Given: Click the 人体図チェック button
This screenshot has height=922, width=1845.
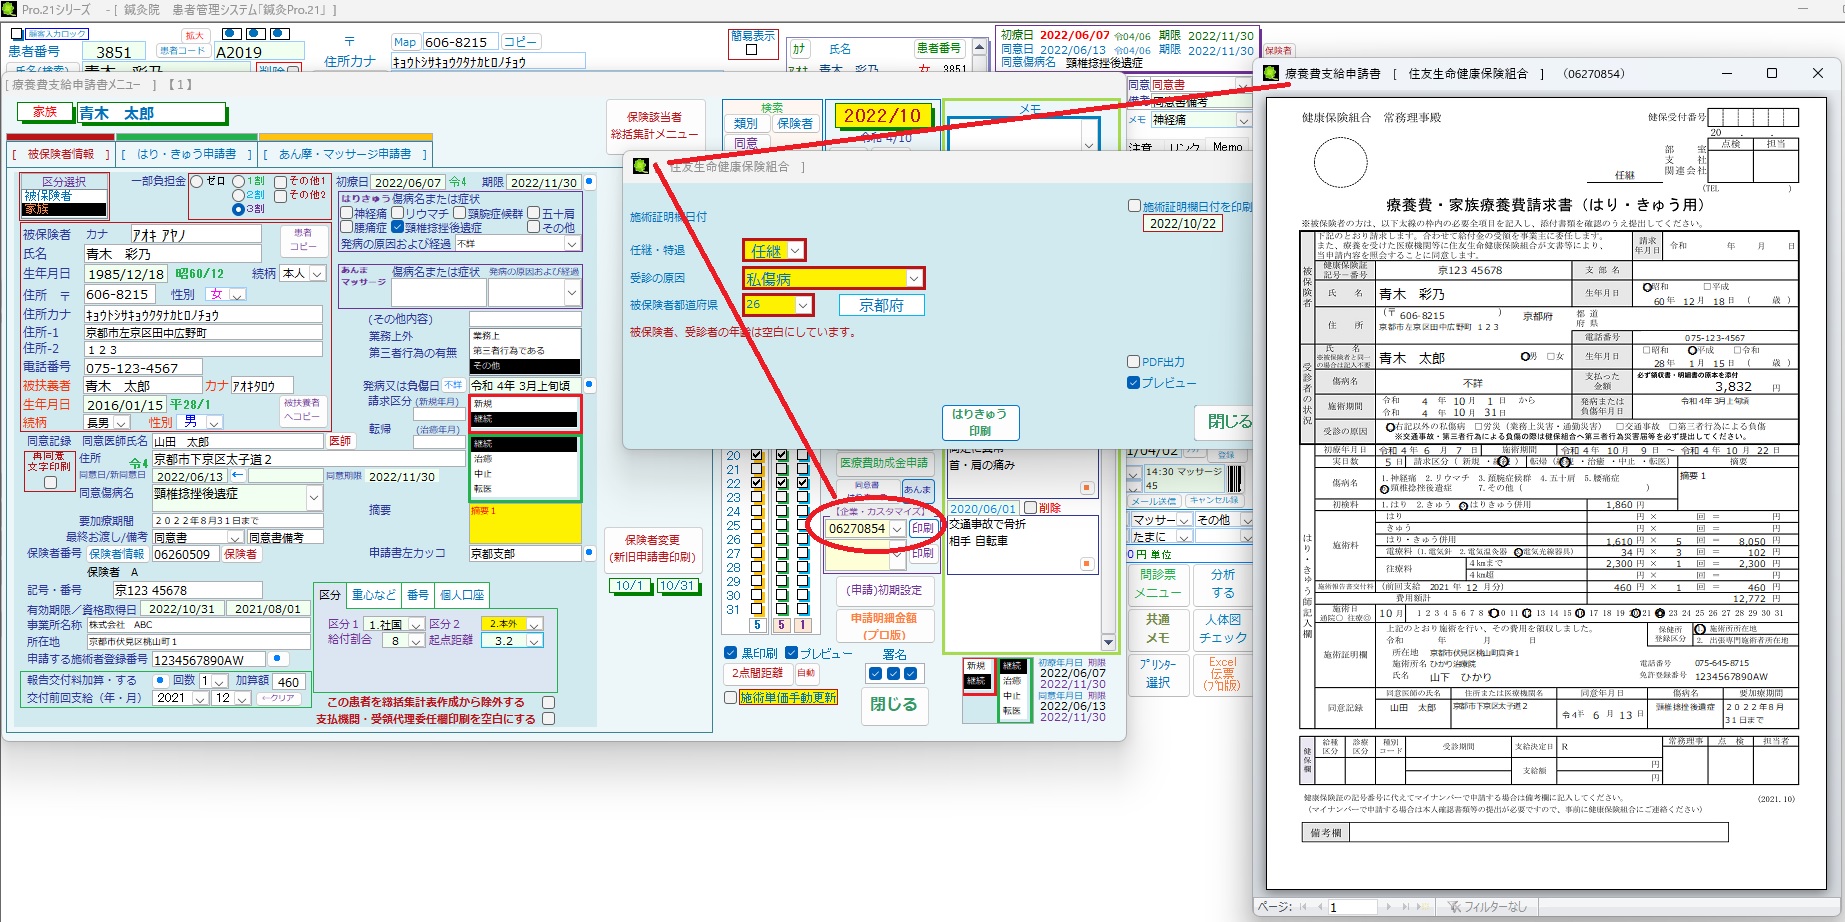Looking at the screenshot, I should click(x=1222, y=628).
